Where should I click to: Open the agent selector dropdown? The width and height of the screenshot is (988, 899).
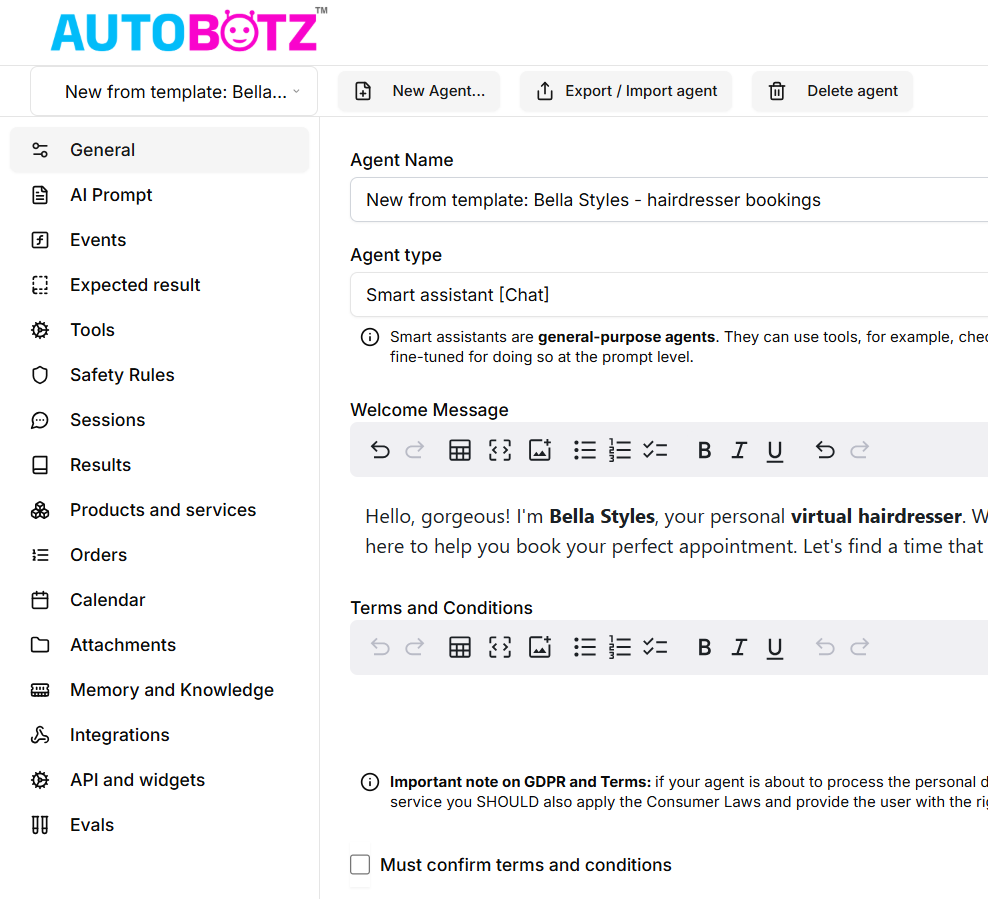174,91
